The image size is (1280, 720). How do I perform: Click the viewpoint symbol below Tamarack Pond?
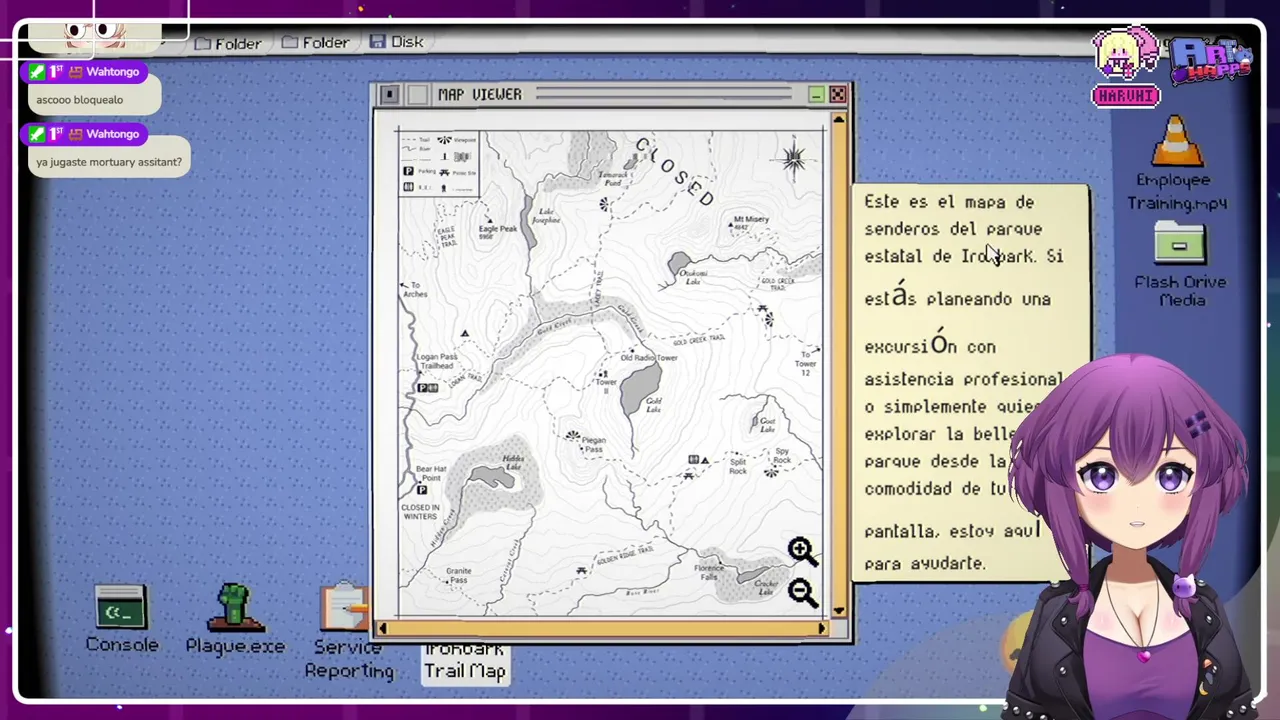coord(604,204)
